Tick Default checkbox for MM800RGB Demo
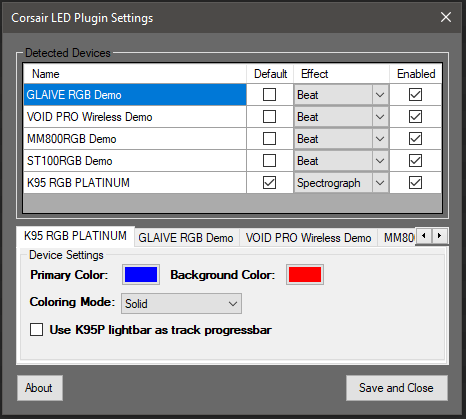466x419 pixels. (x=269, y=139)
